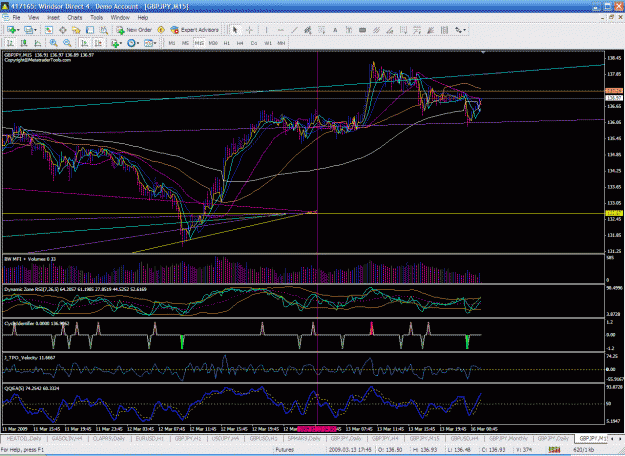Switch to the SPMAR9,Daily chart tab
The image size is (625, 456).
pos(304,438)
